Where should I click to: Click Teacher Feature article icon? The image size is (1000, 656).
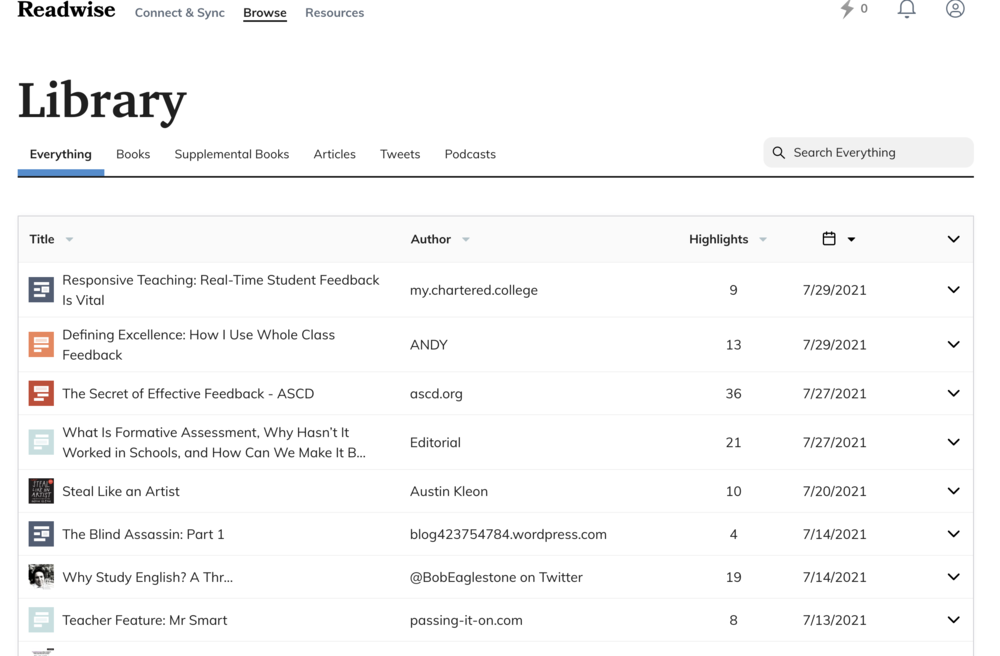tap(41, 620)
